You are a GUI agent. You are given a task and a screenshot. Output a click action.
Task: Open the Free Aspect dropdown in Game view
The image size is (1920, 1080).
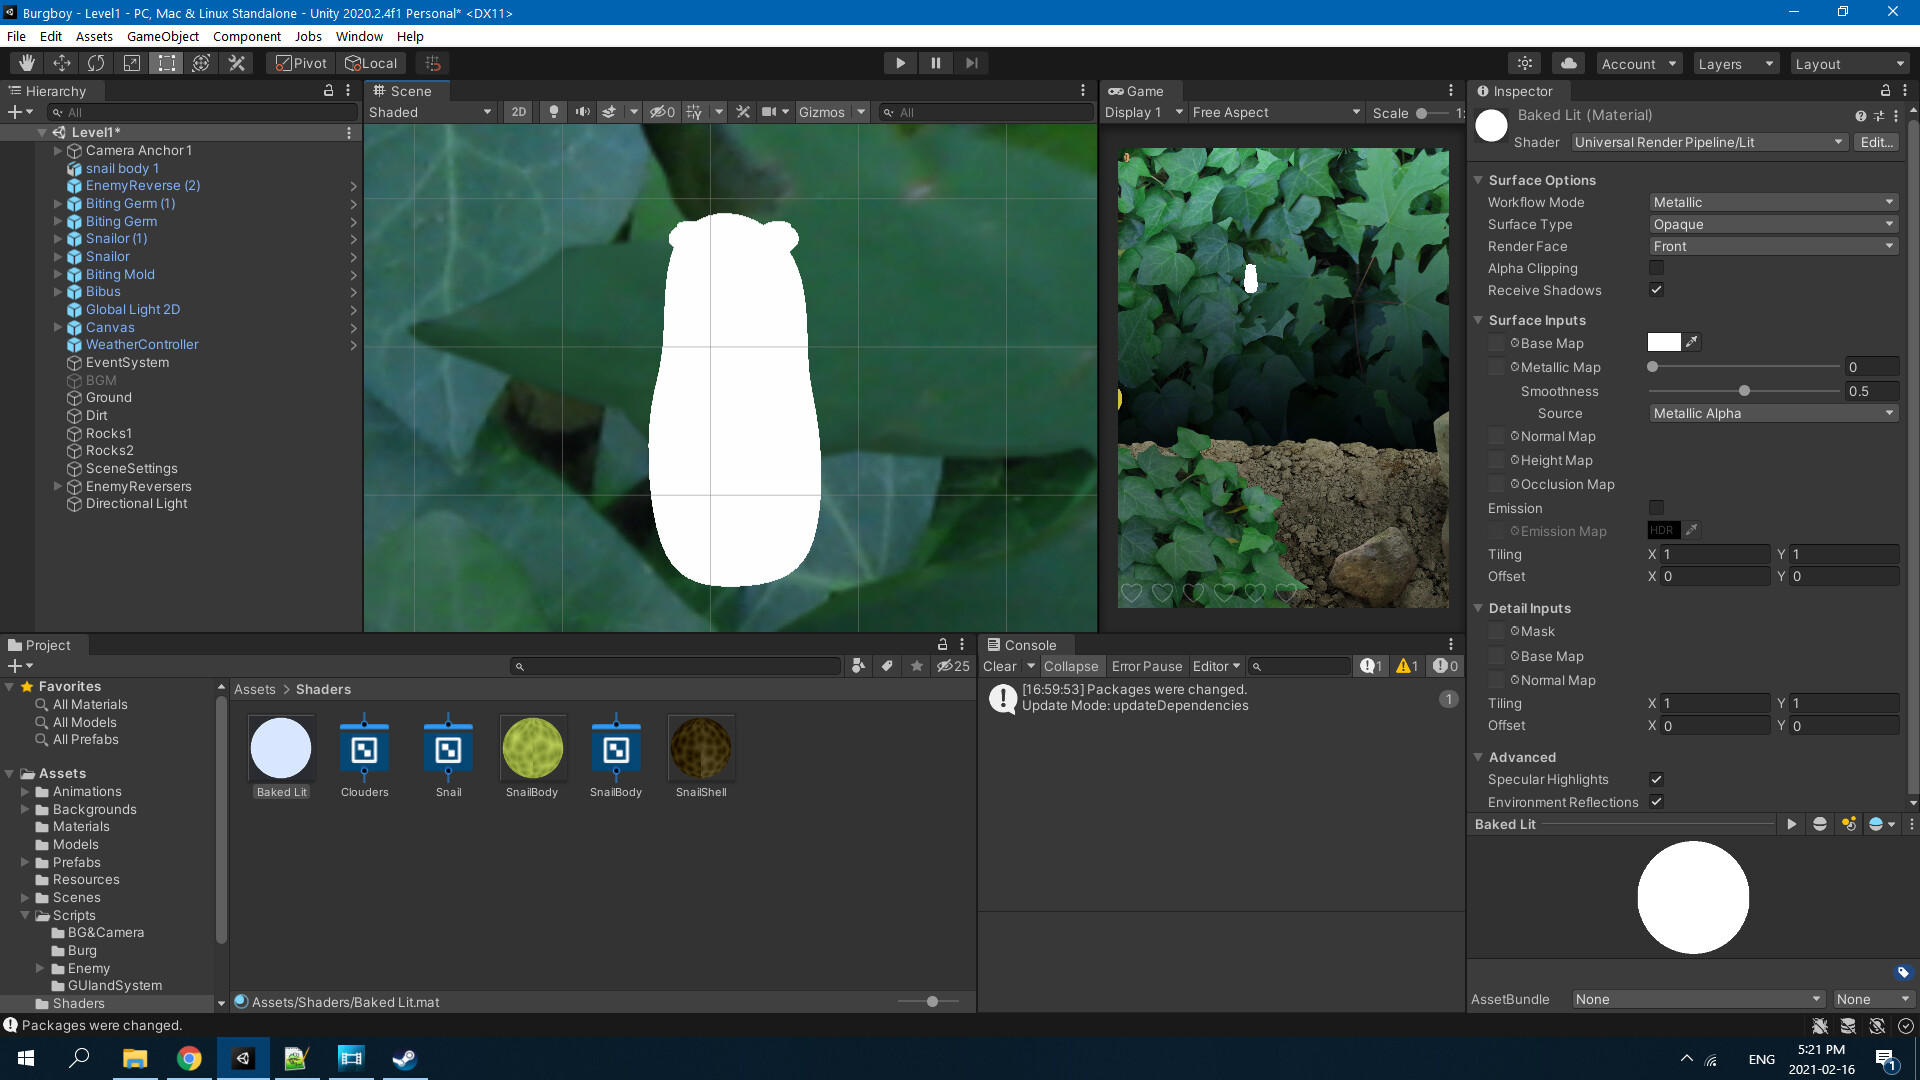click(x=1275, y=112)
